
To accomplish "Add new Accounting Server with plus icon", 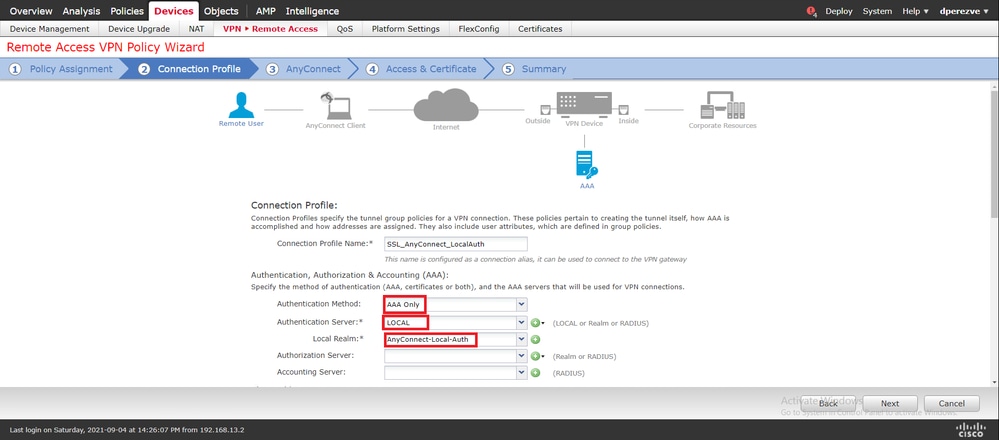I will [x=536, y=373].
